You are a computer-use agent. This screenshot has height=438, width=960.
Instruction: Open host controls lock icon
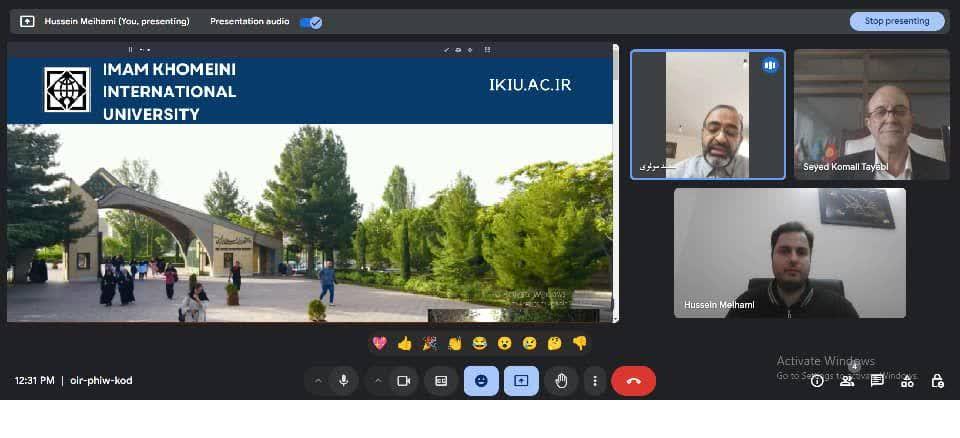tap(937, 381)
